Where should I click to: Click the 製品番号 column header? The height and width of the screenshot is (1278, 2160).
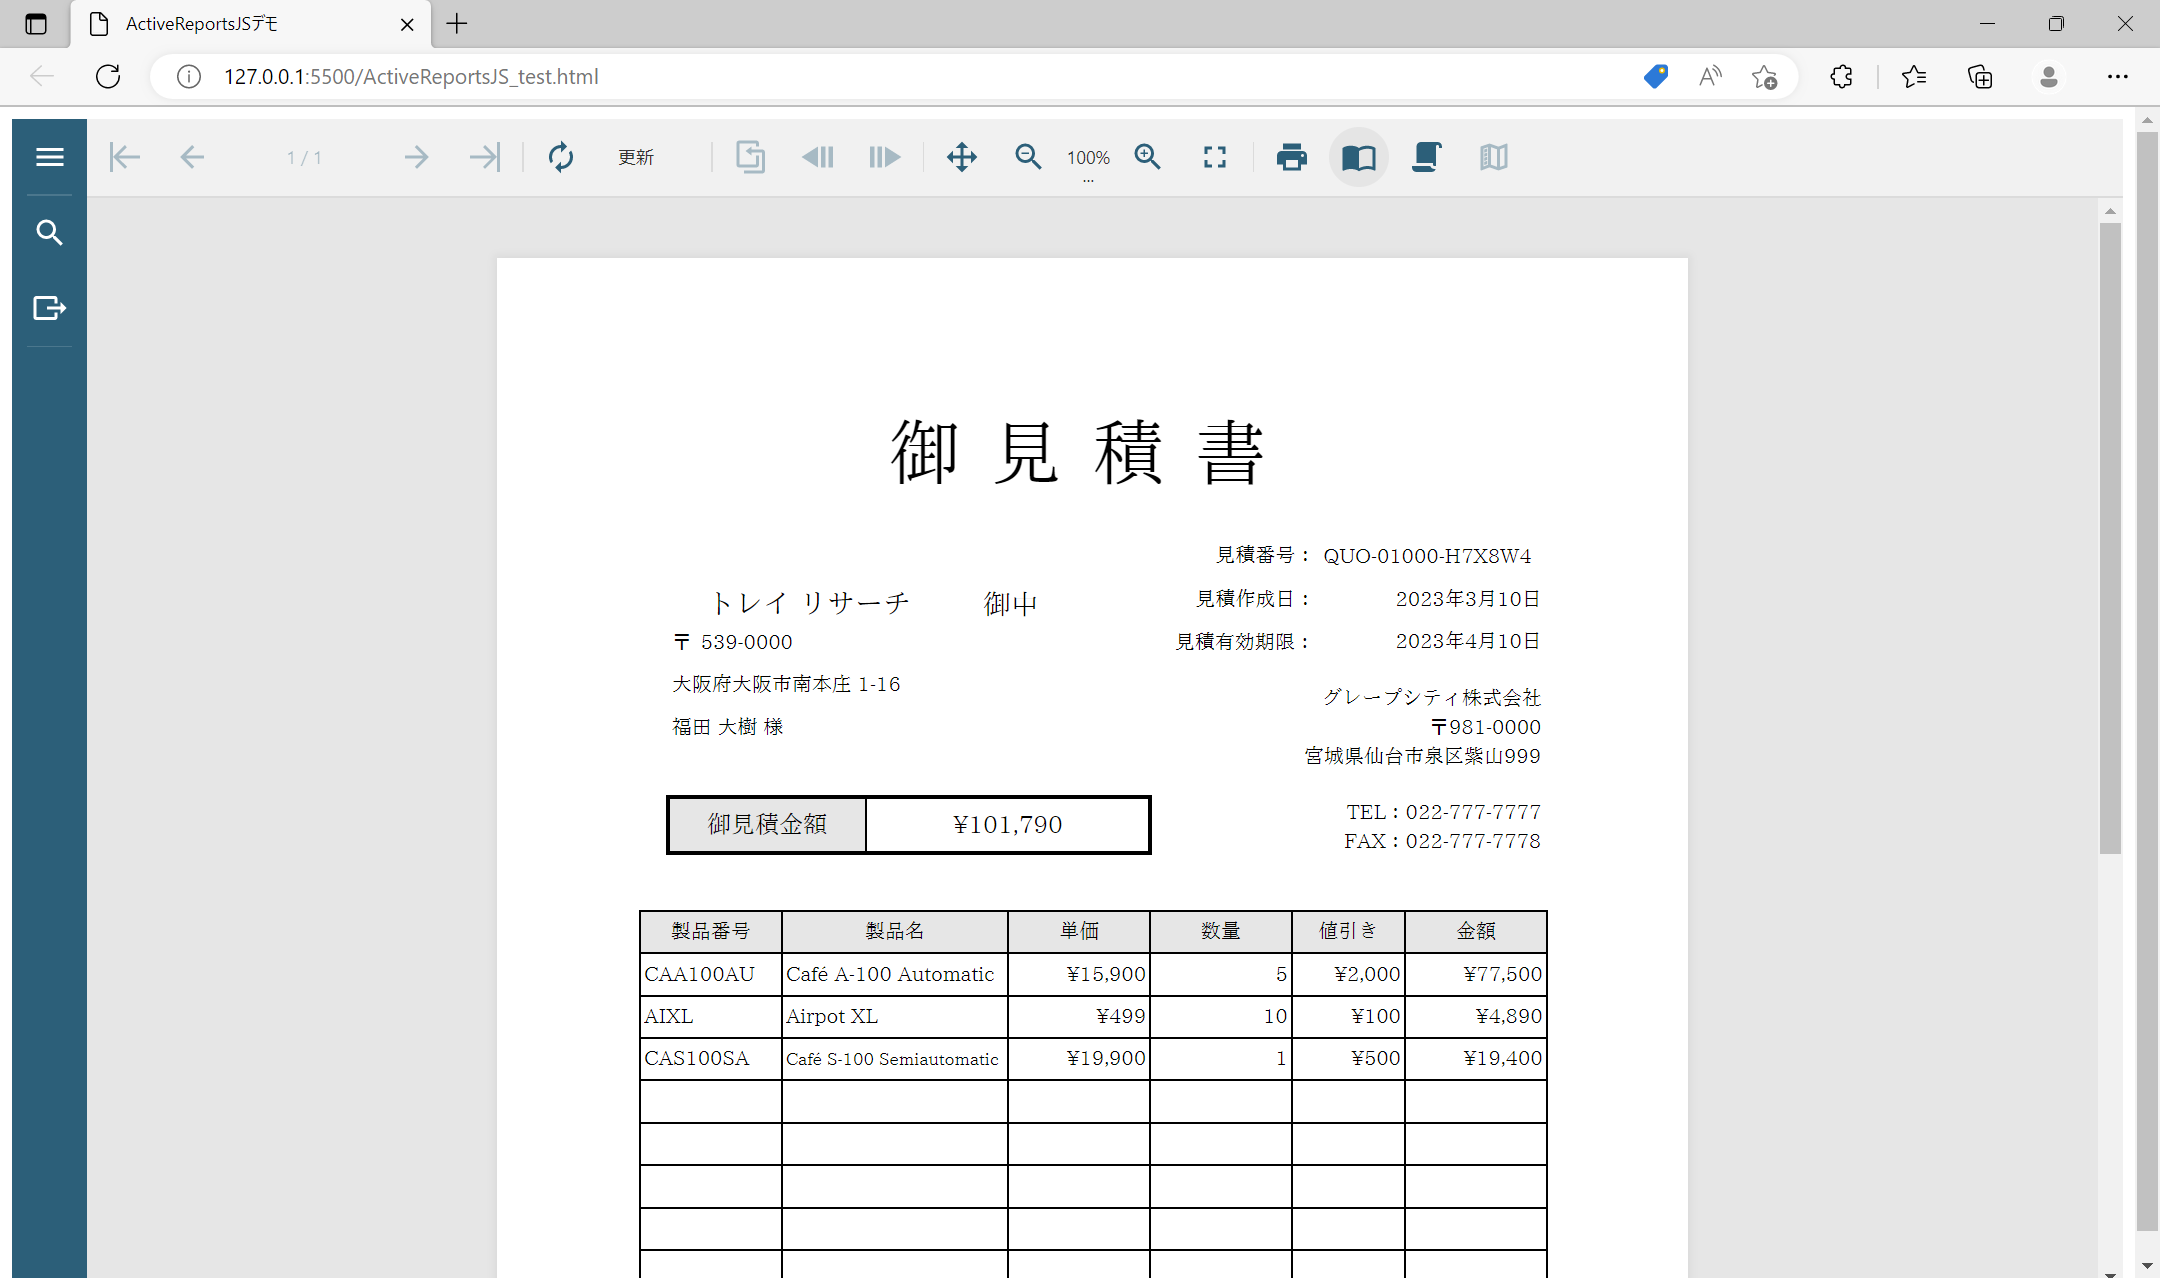711,931
